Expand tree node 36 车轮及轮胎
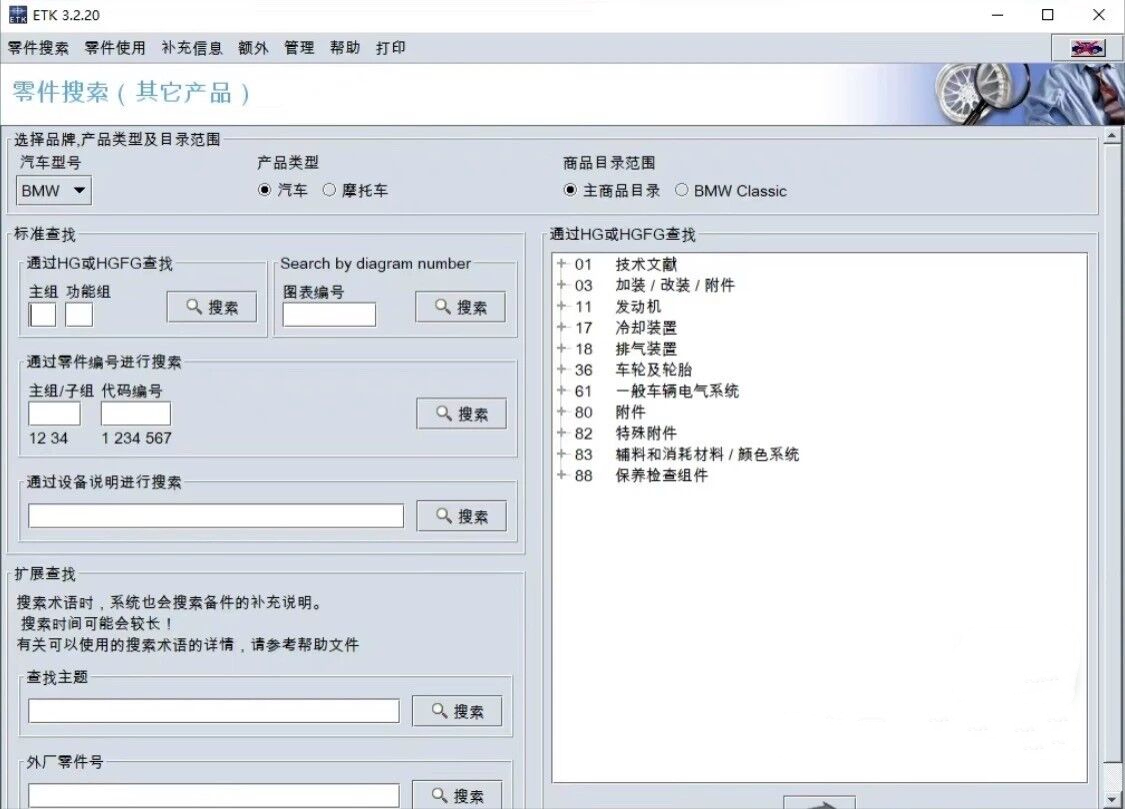1125x809 pixels. point(562,369)
